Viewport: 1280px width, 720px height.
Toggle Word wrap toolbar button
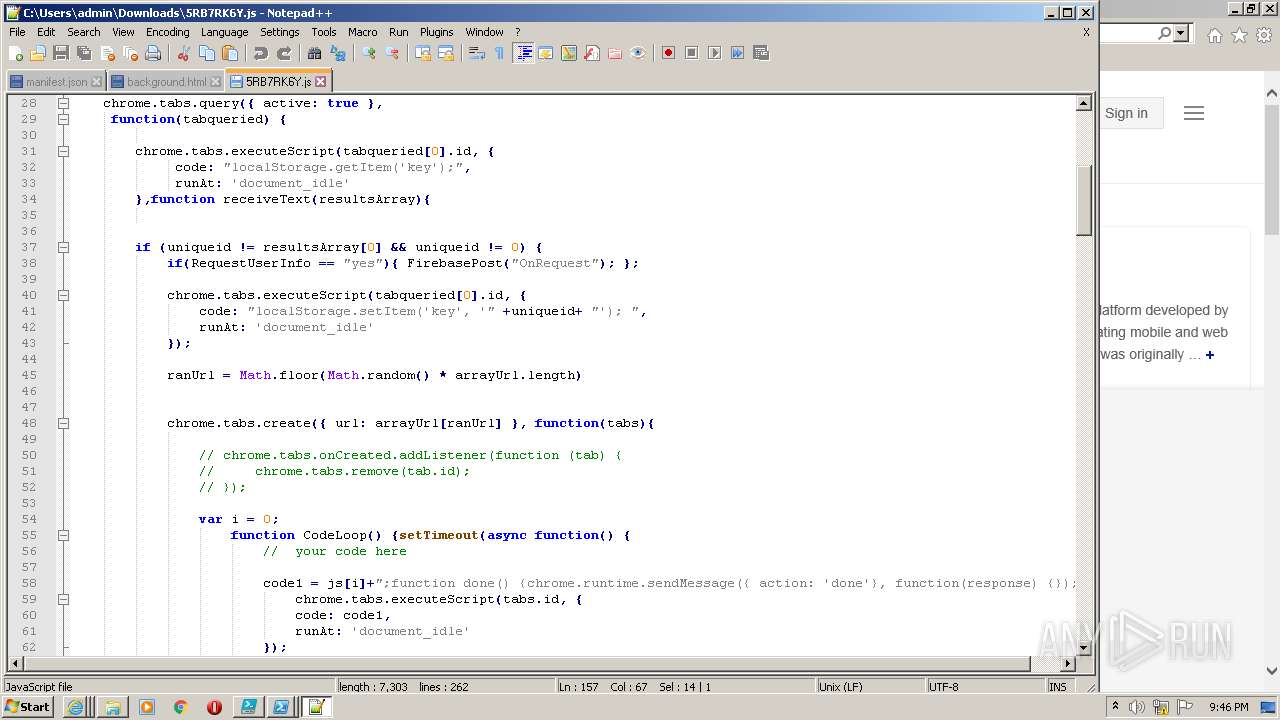pos(477,53)
